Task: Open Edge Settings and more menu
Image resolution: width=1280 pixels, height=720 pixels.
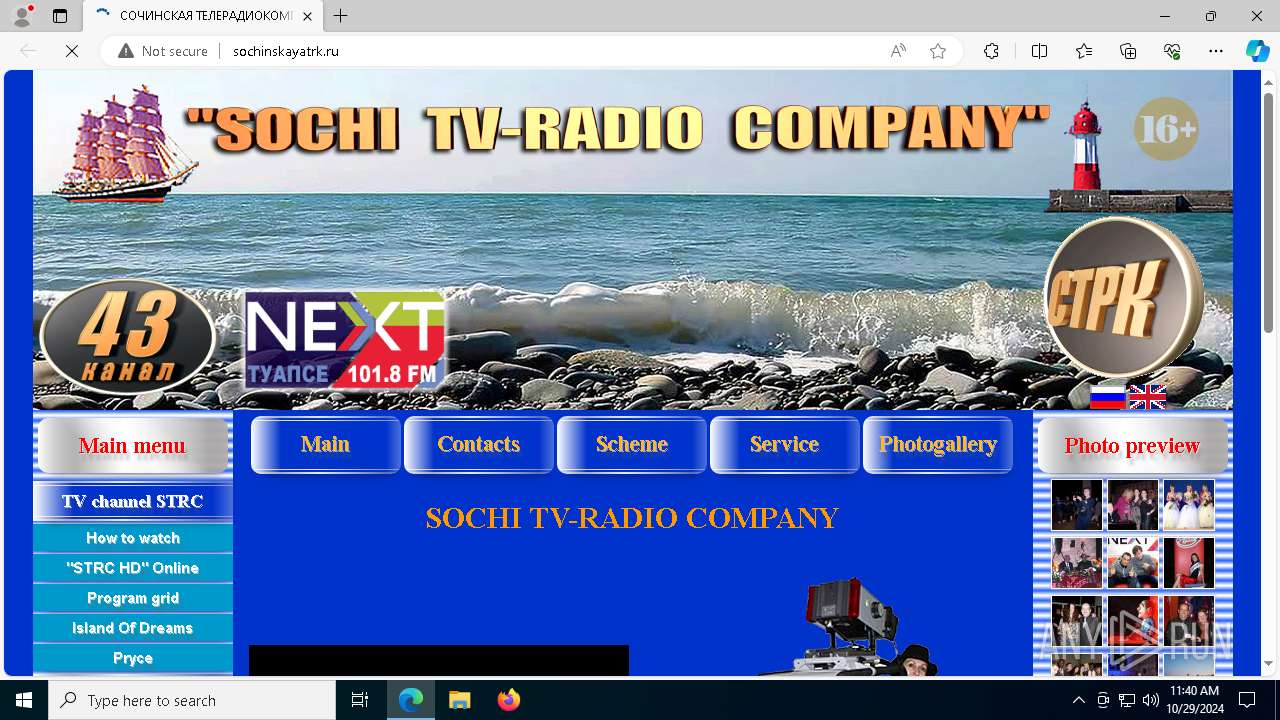Action: click(1216, 51)
